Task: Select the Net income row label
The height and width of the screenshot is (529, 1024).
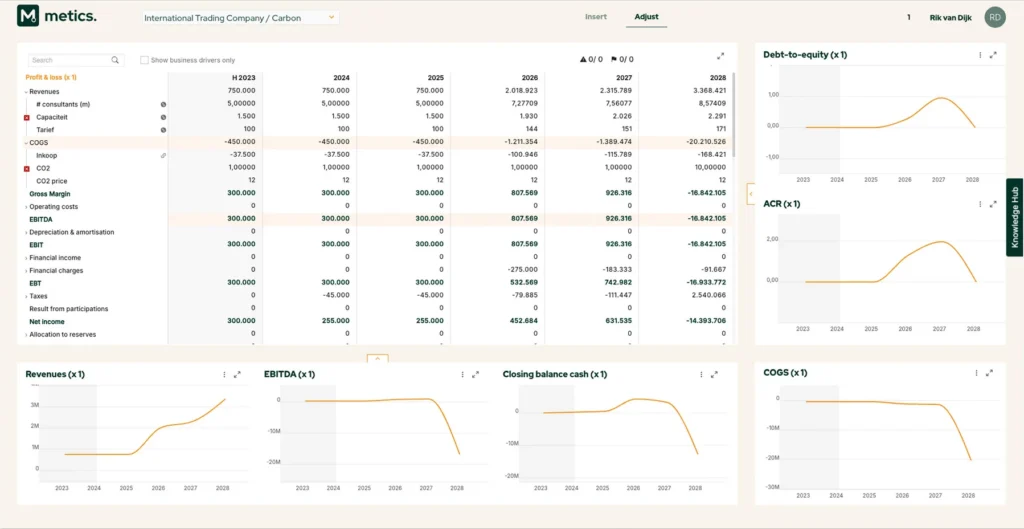Action: [47, 322]
